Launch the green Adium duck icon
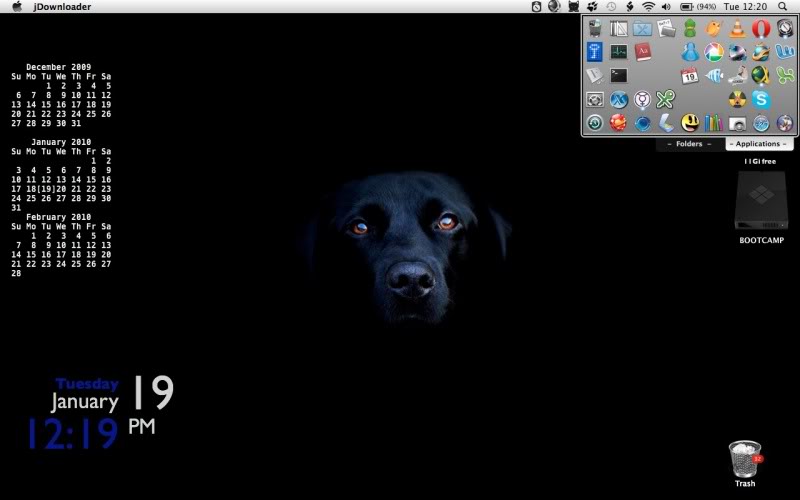The width and height of the screenshot is (800, 500). [x=690, y=28]
